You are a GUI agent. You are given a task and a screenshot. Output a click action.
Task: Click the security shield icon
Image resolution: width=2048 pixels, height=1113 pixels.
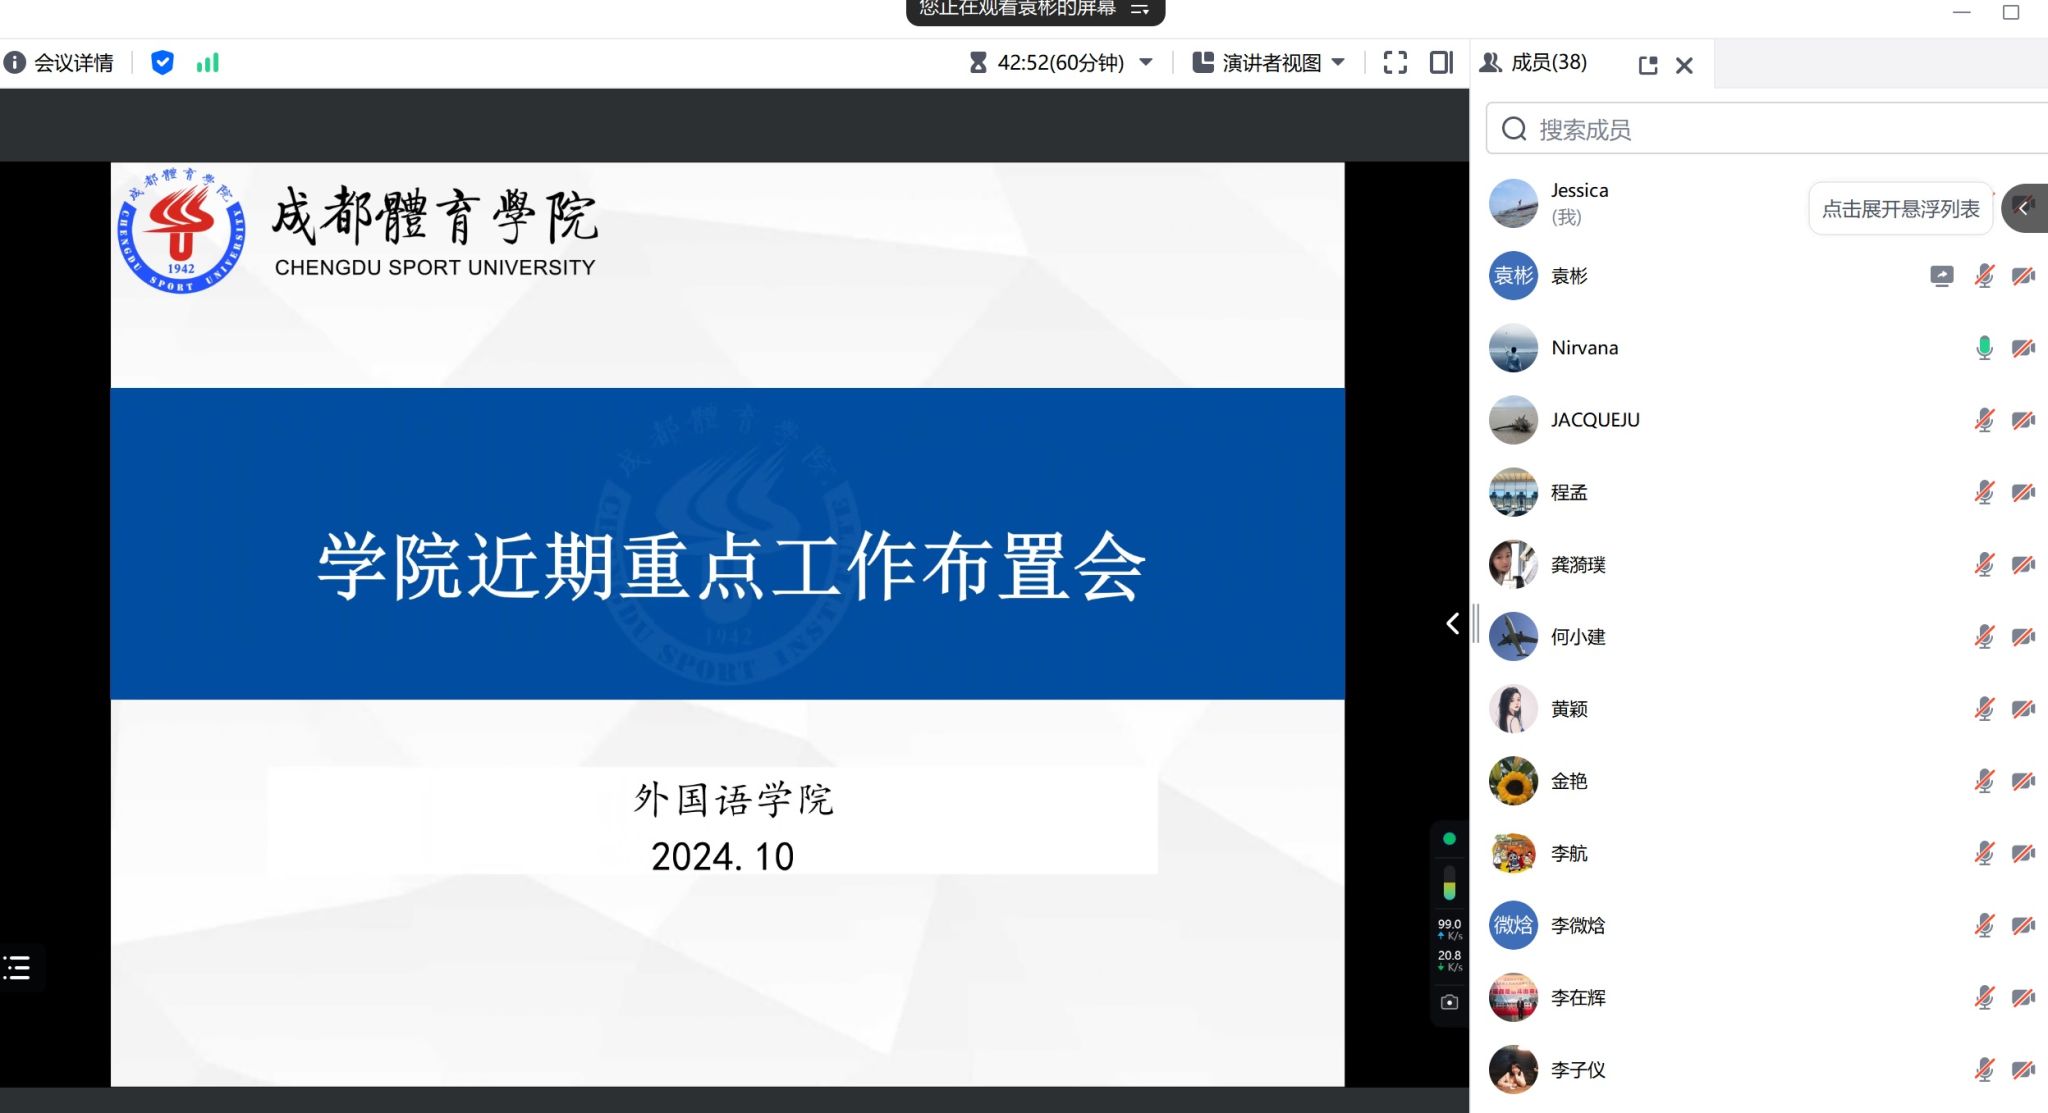[x=162, y=63]
